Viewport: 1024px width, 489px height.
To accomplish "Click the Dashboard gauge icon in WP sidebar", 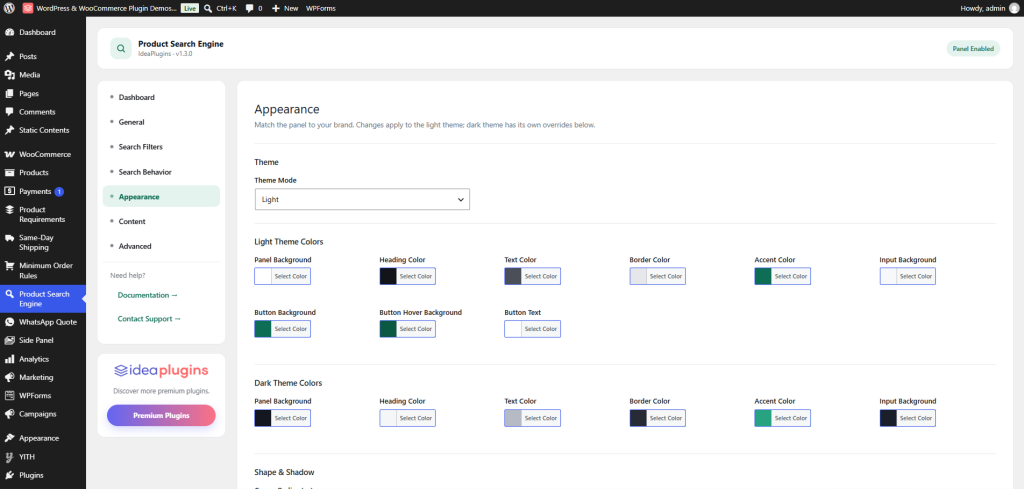I will click(x=9, y=33).
